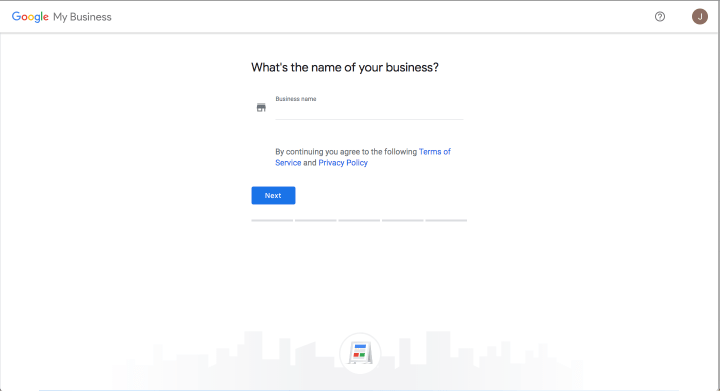This screenshot has height=391, width=720.
Task: Open the help question mark icon
Action: tap(660, 17)
